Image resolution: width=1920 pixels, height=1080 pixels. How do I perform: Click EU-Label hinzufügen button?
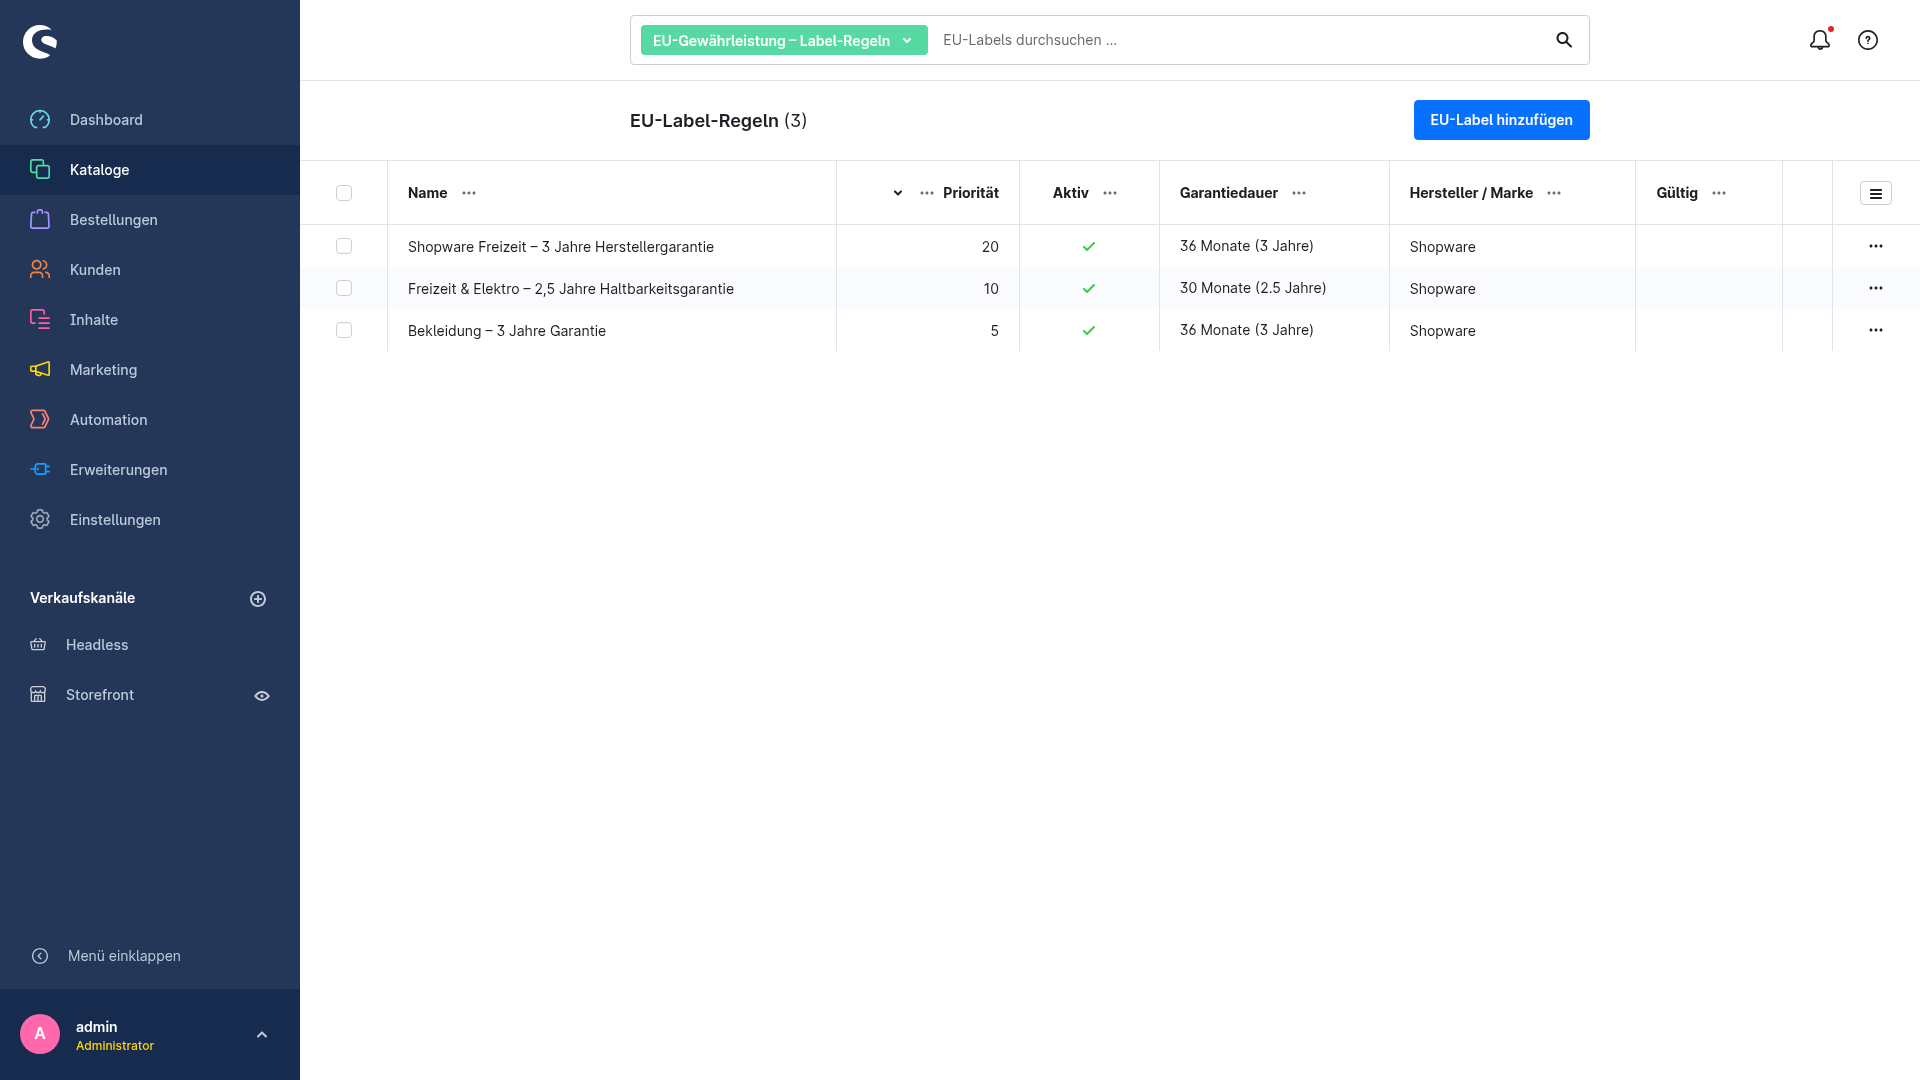(1501, 120)
